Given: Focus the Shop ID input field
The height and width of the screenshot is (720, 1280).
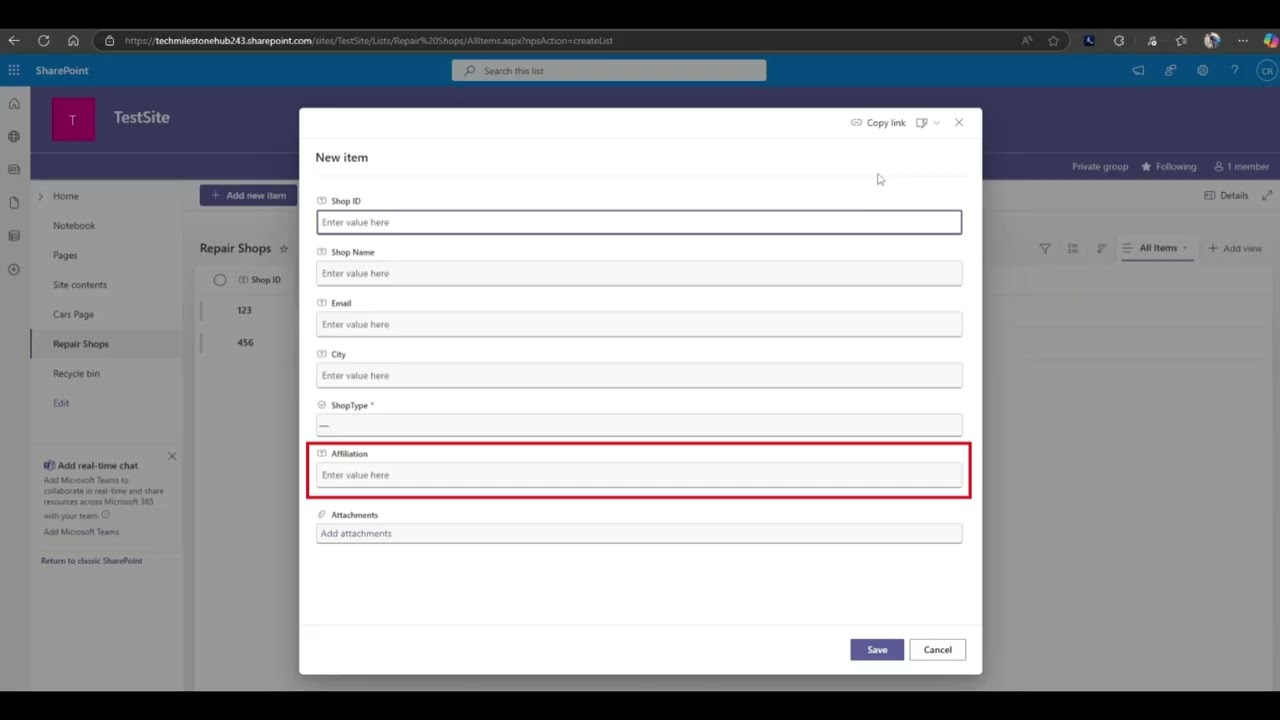Looking at the screenshot, I should [x=639, y=222].
